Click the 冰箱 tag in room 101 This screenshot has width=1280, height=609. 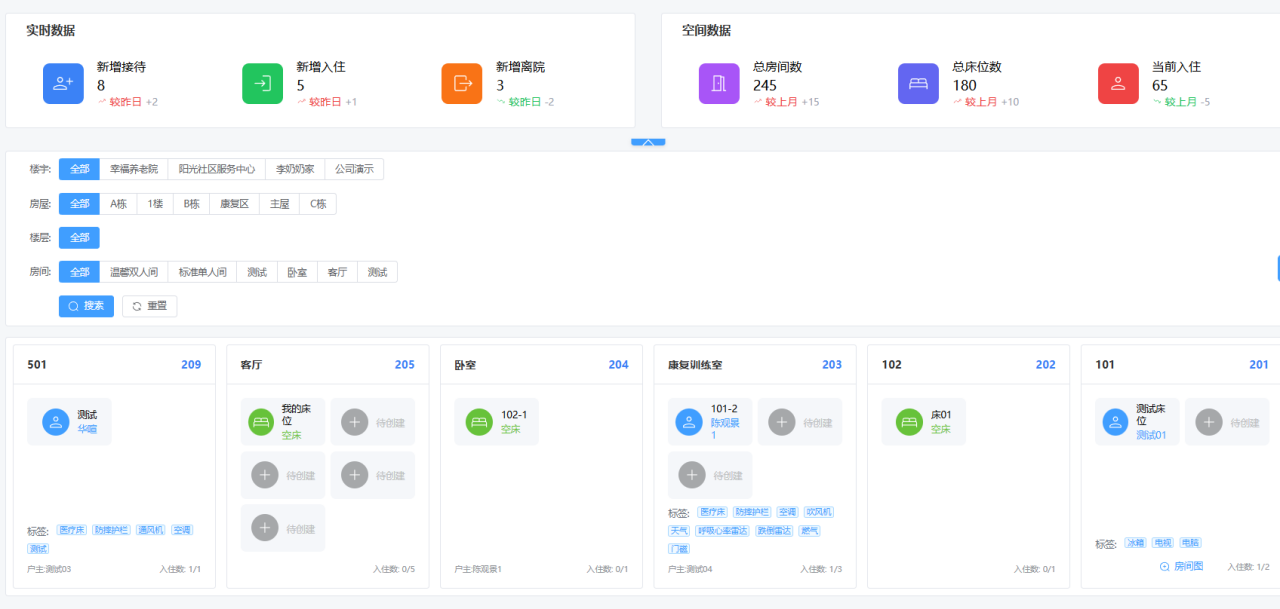point(1135,543)
